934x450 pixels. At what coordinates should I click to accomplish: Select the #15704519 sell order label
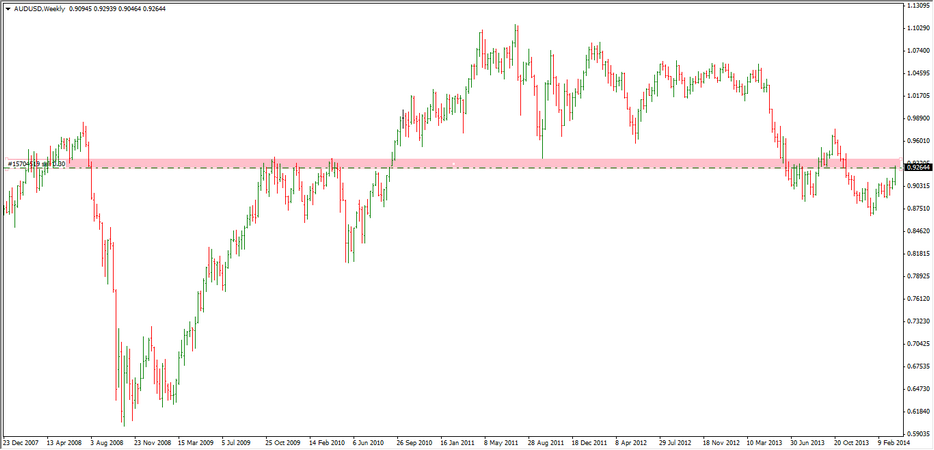click(36, 163)
